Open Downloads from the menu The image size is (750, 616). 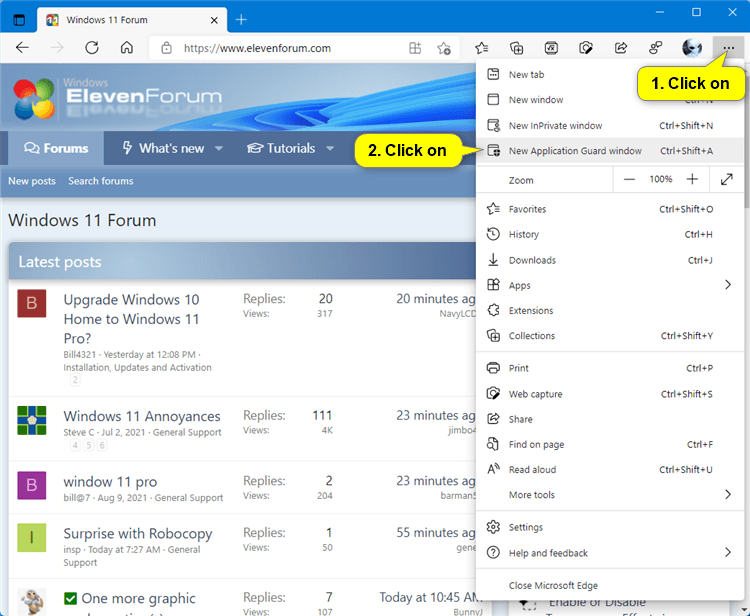point(610,260)
